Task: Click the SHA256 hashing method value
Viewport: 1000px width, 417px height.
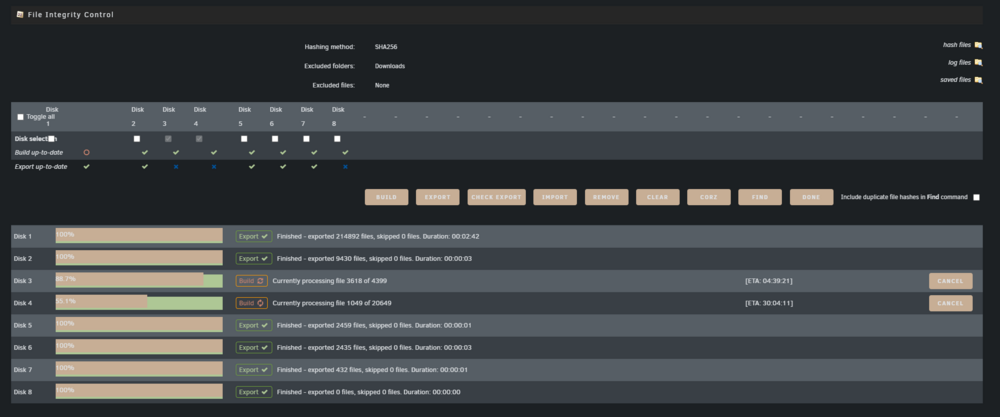Action: click(x=386, y=47)
